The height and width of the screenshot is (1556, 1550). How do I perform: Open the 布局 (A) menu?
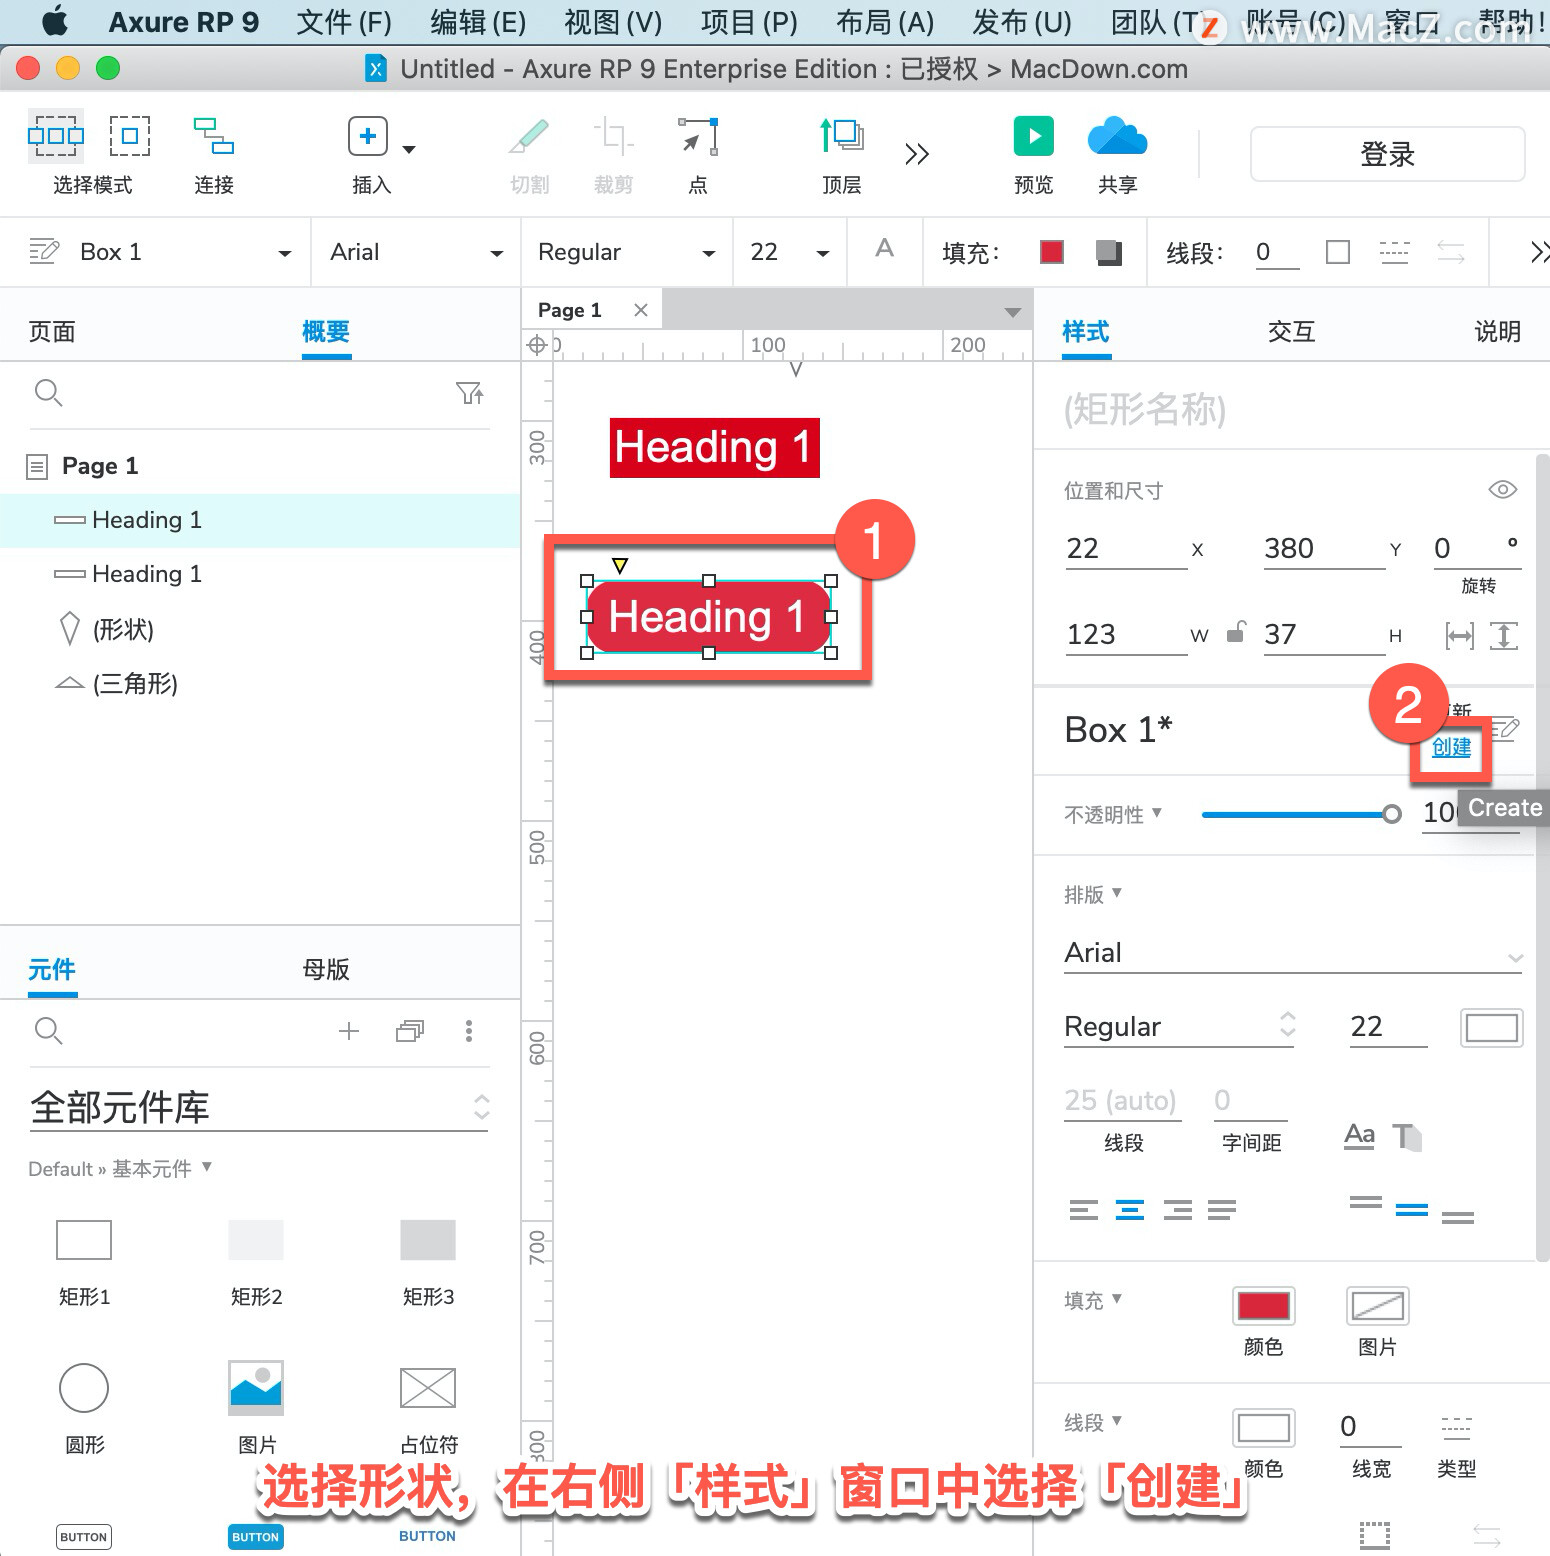tap(885, 22)
